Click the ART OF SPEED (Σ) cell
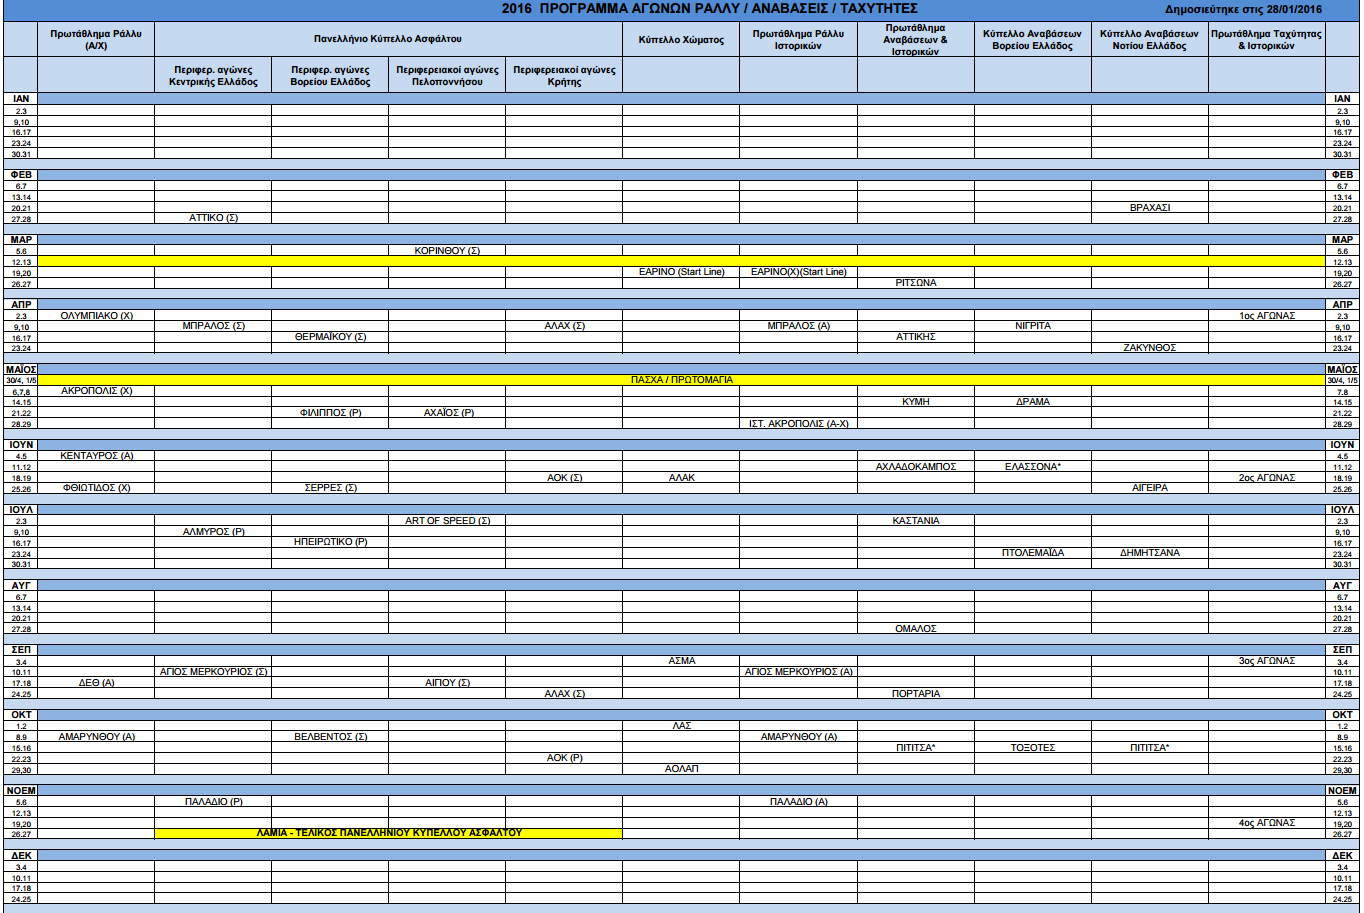The height and width of the screenshot is (913, 1364). click(447, 521)
